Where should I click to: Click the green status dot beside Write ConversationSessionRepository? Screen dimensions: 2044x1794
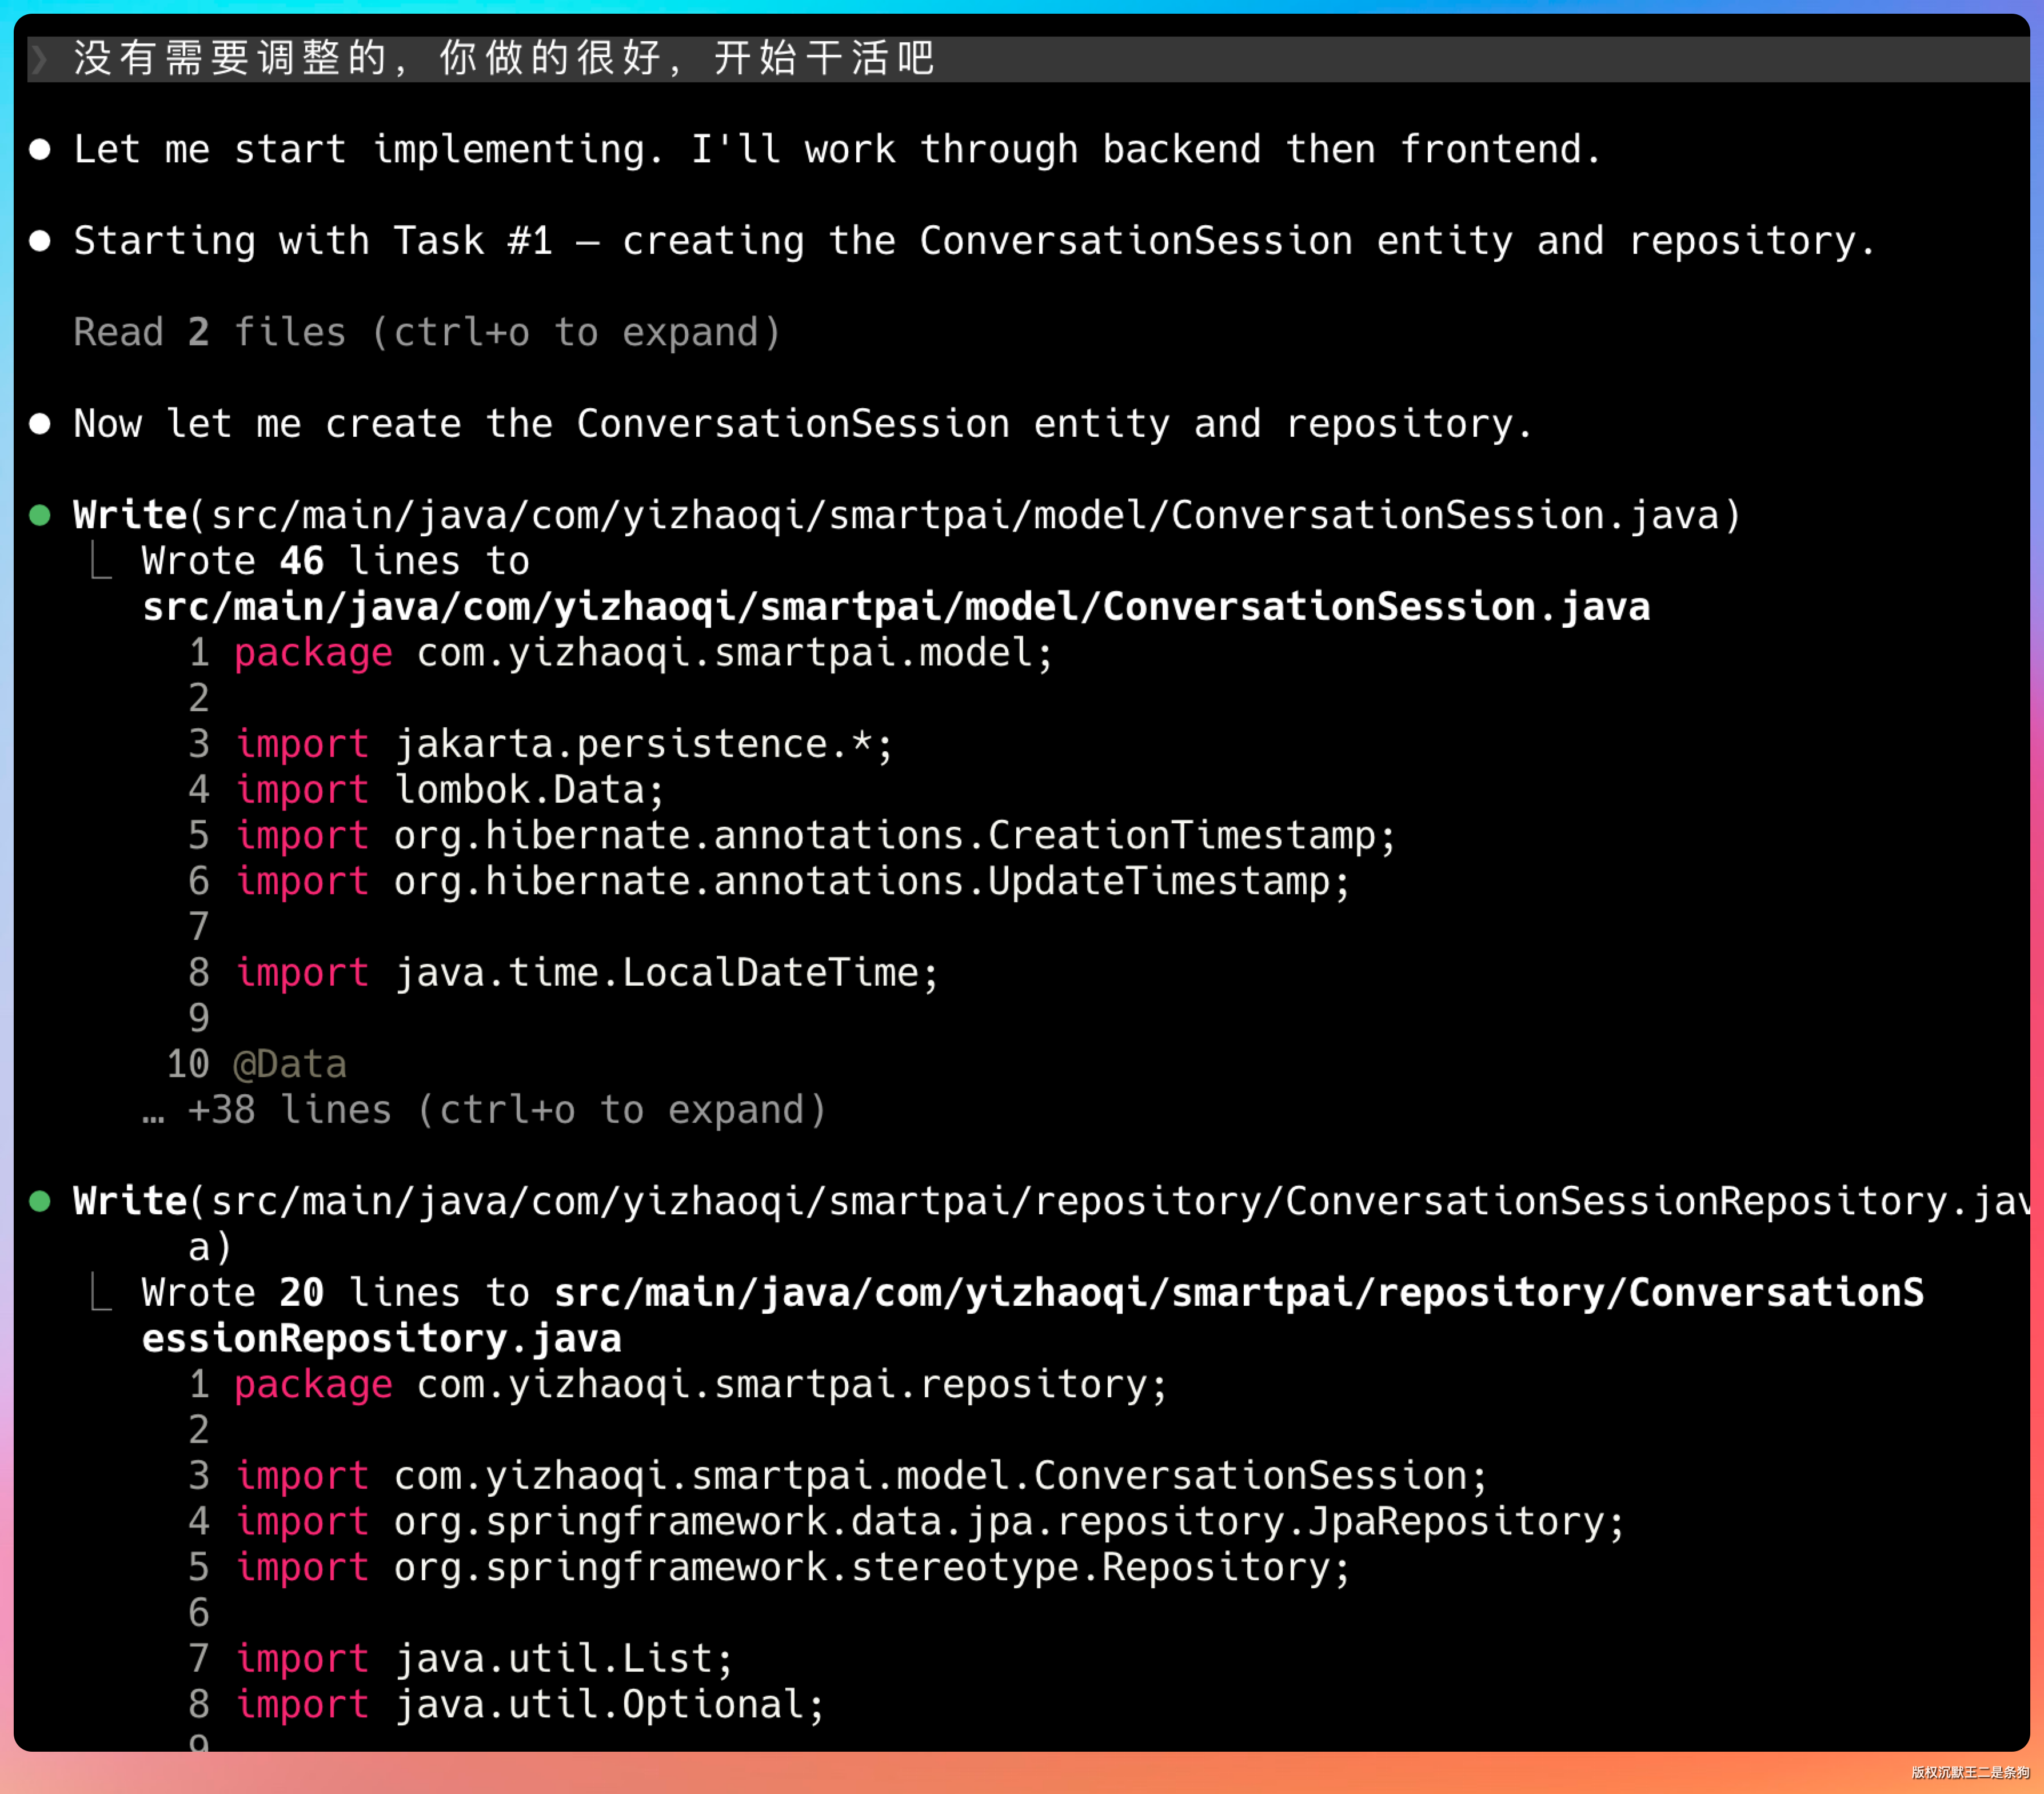40,1201
